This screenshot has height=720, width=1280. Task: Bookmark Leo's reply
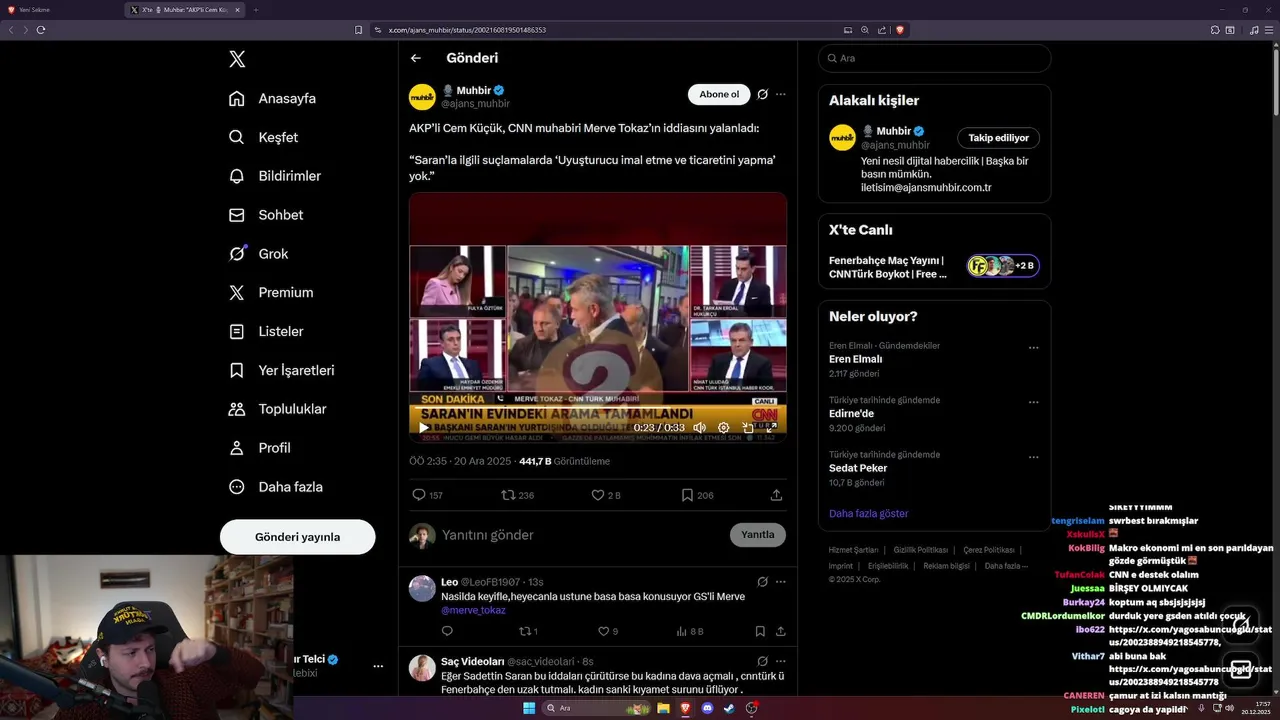(760, 631)
